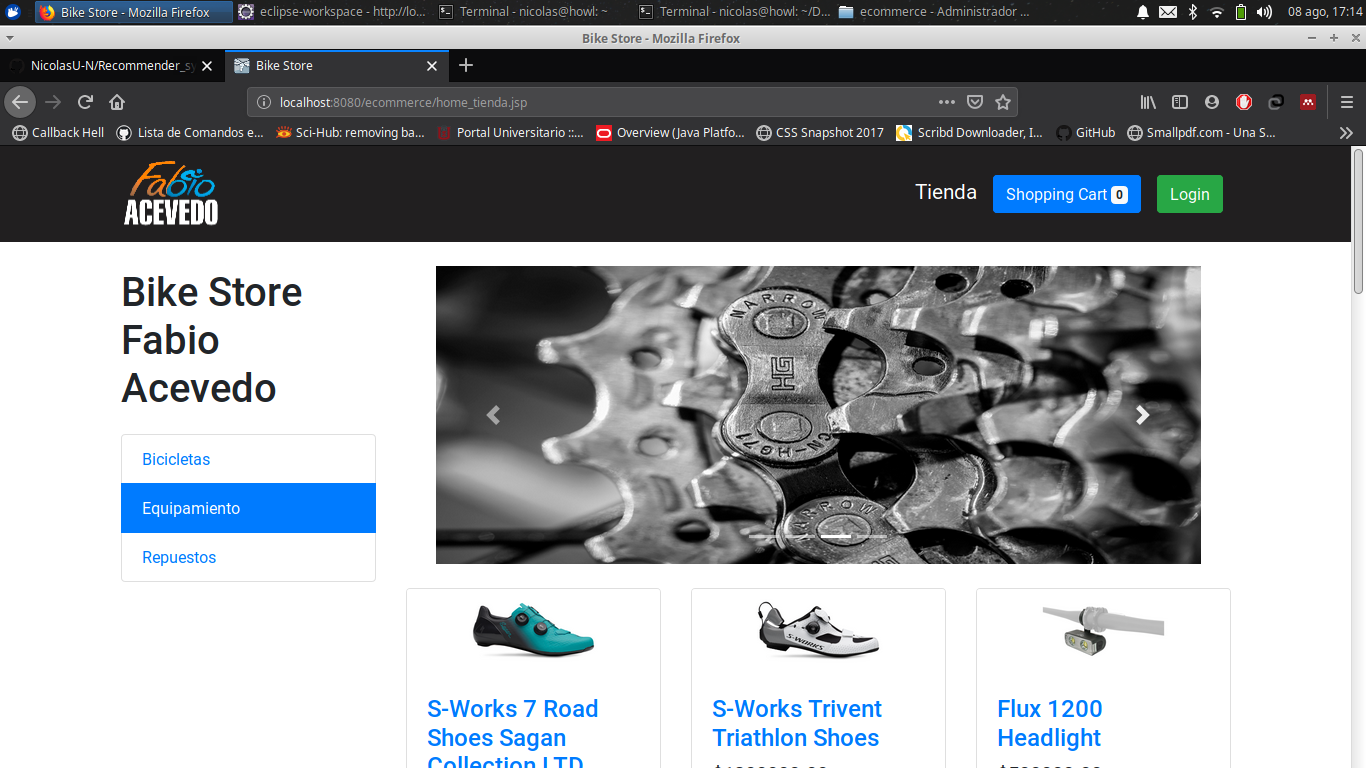
Task: Open a new browser tab
Action: [465, 65]
